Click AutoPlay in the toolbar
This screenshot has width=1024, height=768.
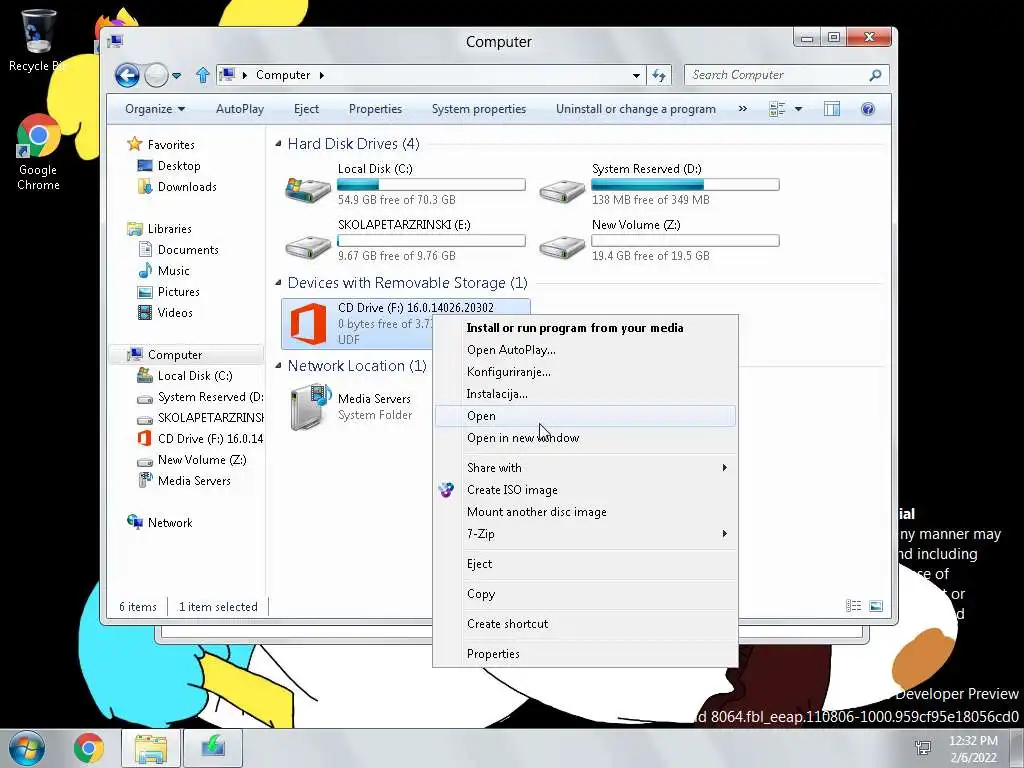240,109
